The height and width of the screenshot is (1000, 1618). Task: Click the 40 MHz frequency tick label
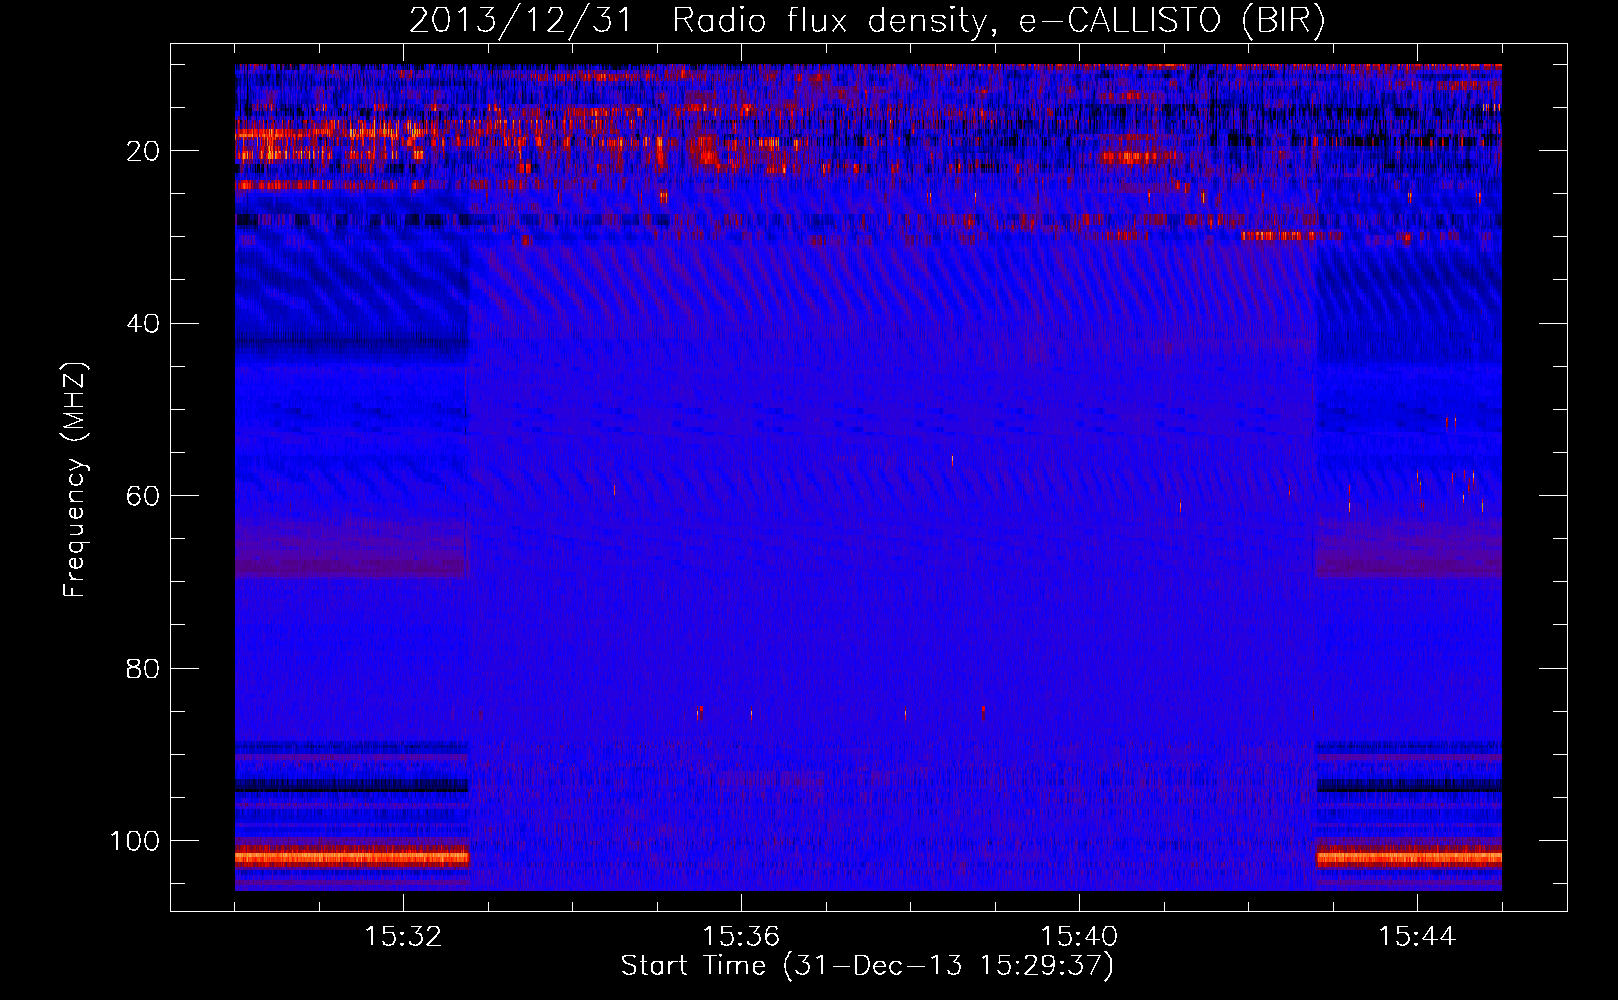point(143,323)
